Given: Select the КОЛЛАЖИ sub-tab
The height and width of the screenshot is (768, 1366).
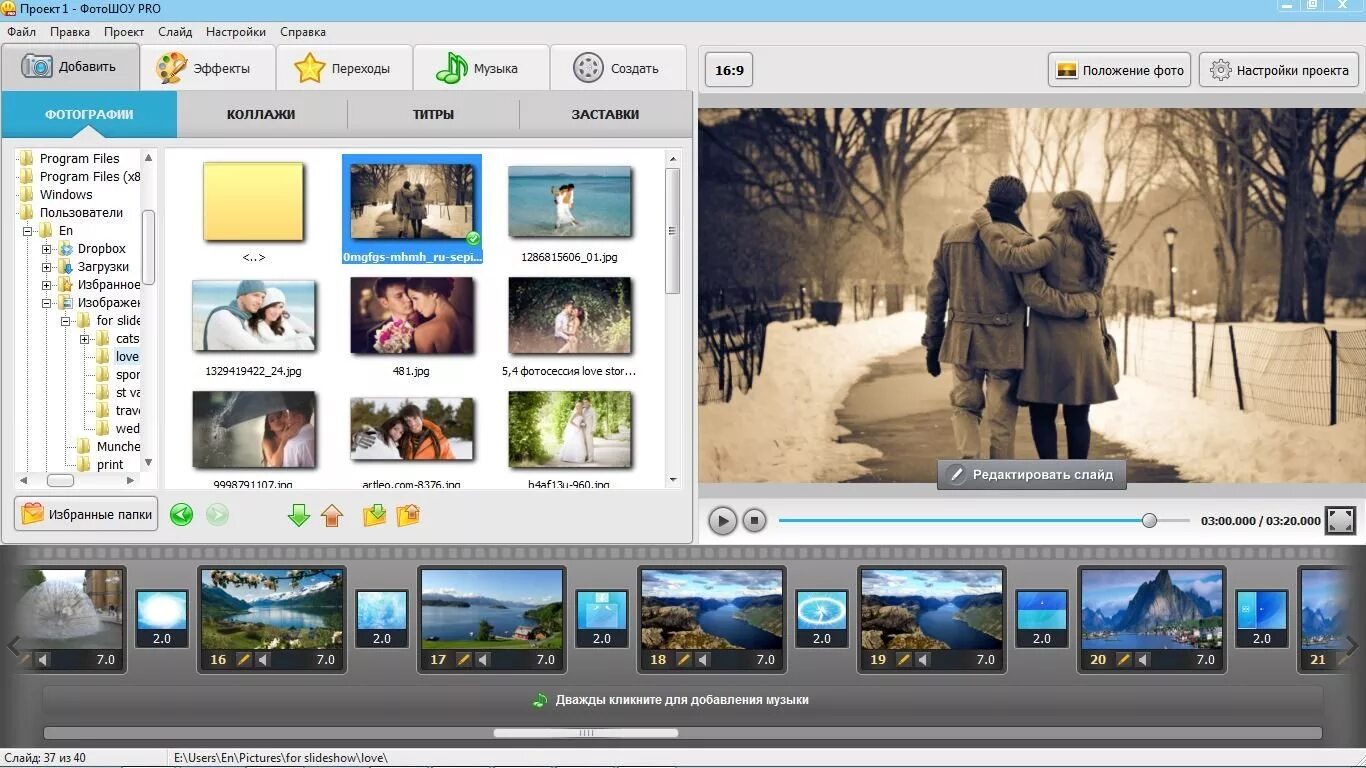Looking at the screenshot, I should (261, 114).
